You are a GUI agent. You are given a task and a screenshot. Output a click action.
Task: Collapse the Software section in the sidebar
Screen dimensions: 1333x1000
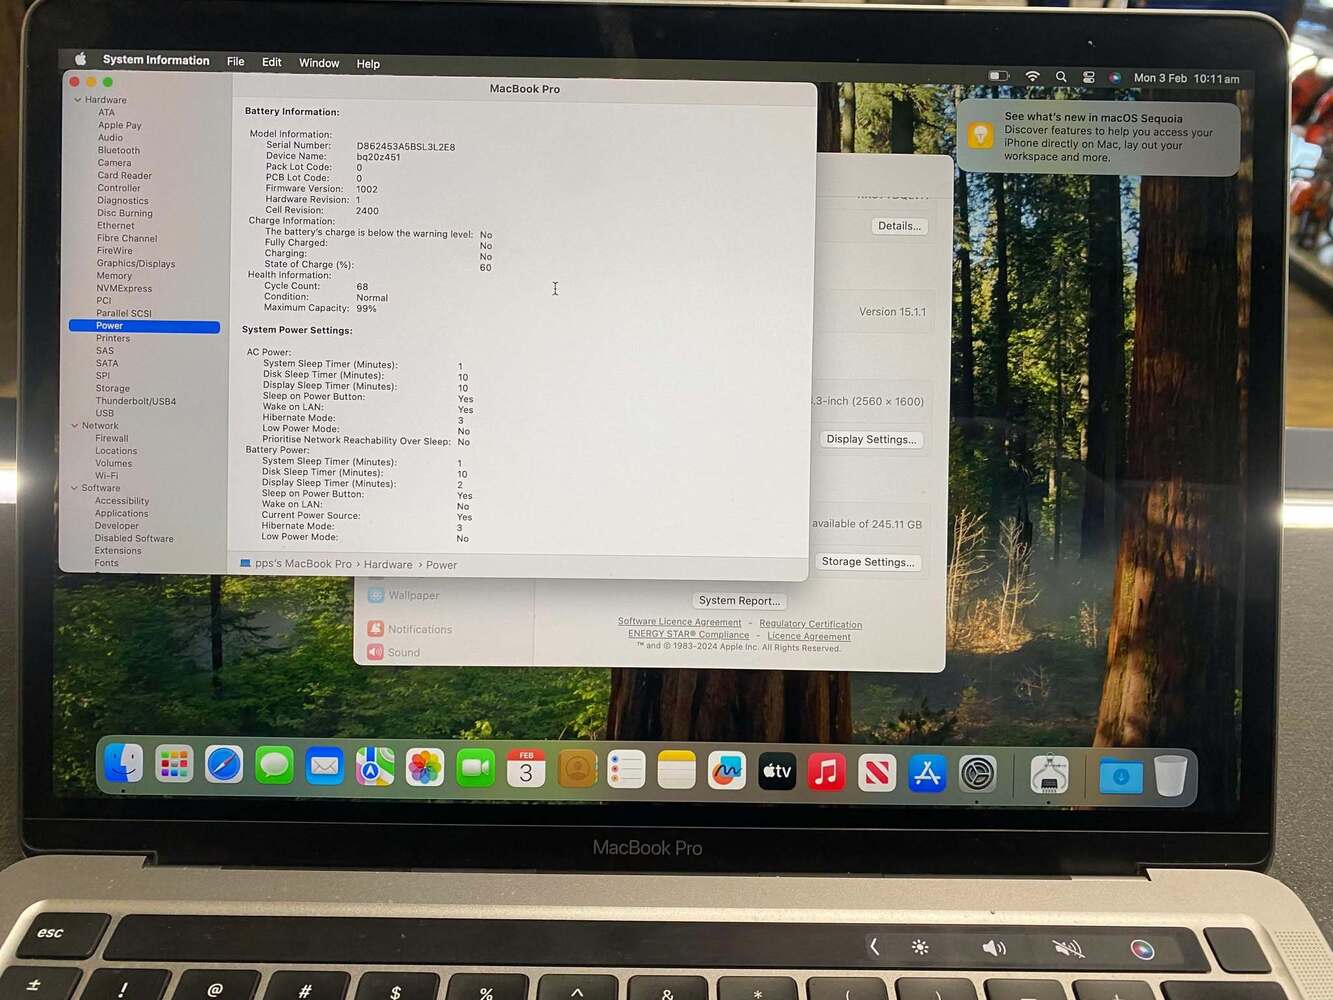[x=74, y=488]
